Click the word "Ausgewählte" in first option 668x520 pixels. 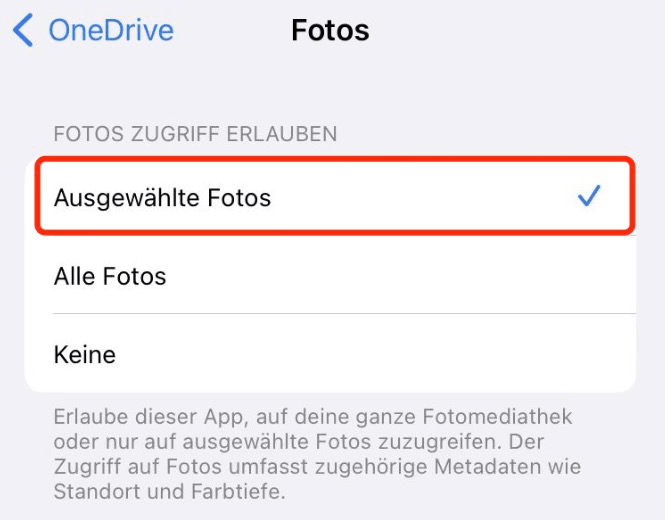coord(127,198)
